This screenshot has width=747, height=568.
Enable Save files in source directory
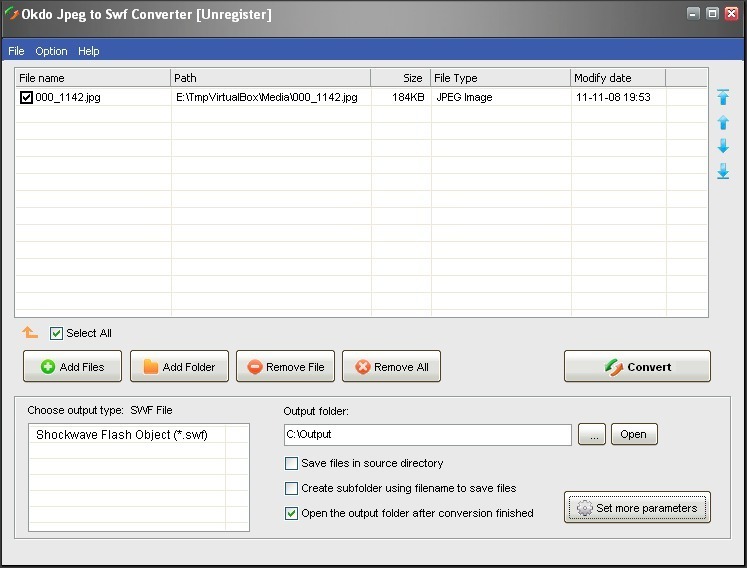[291, 463]
